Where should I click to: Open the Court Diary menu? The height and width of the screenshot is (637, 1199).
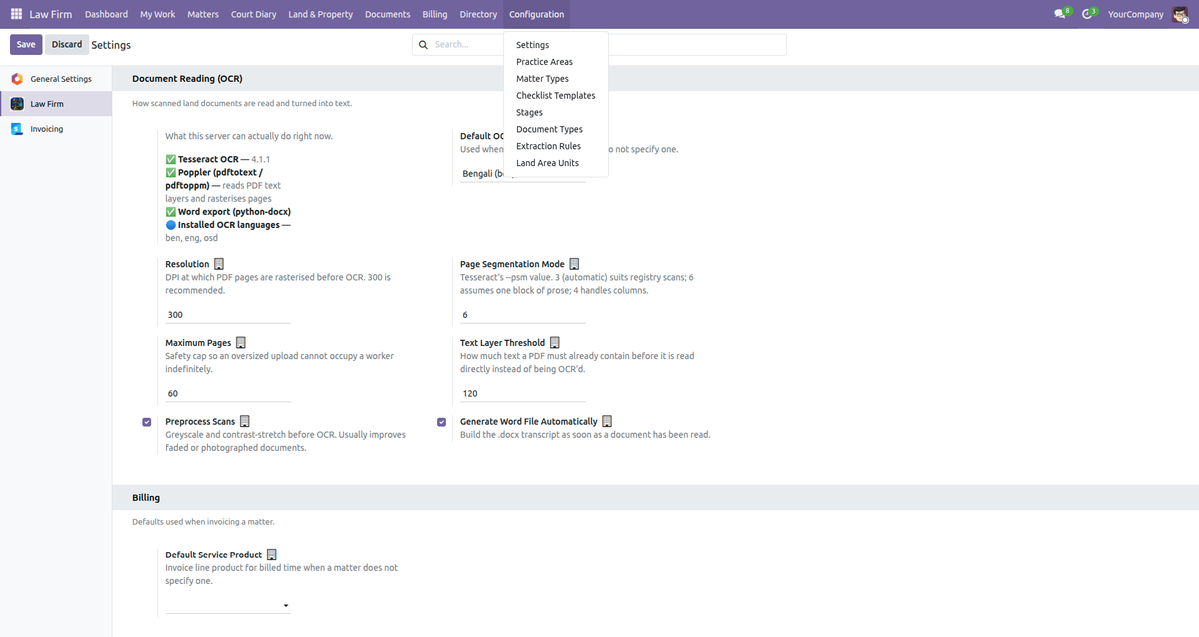pyautogui.click(x=254, y=14)
